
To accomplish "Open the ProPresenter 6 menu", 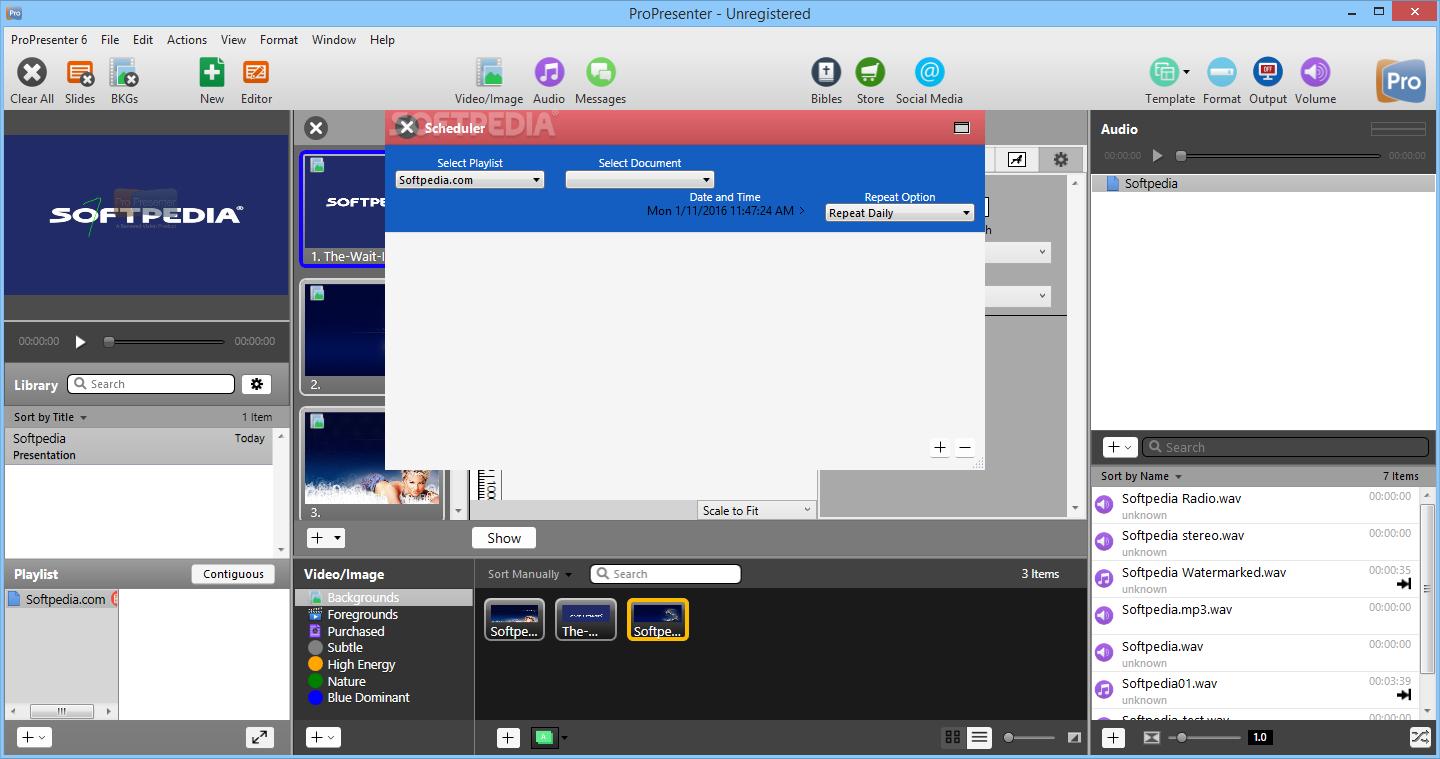I will pos(49,40).
